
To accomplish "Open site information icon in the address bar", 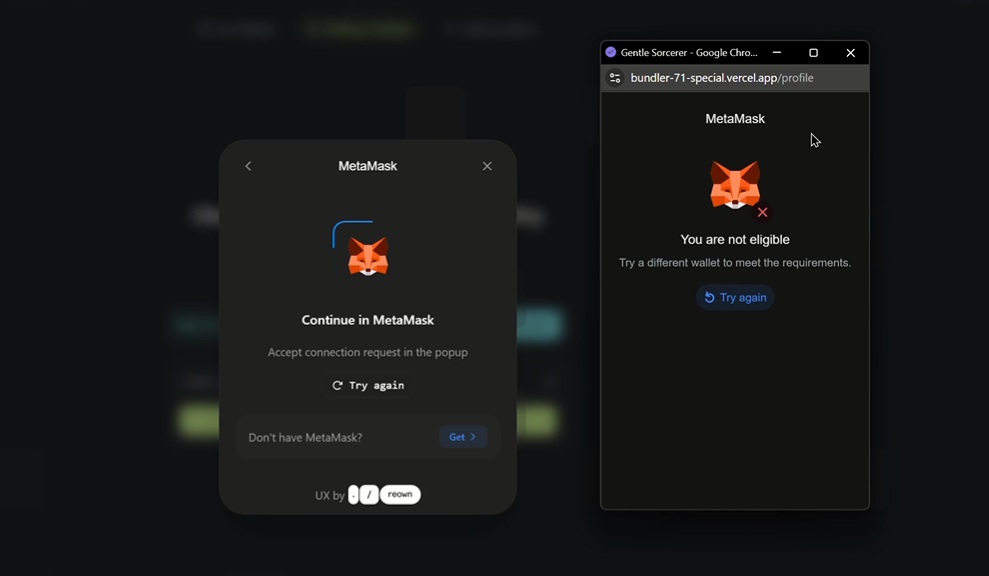I will pyautogui.click(x=615, y=78).
